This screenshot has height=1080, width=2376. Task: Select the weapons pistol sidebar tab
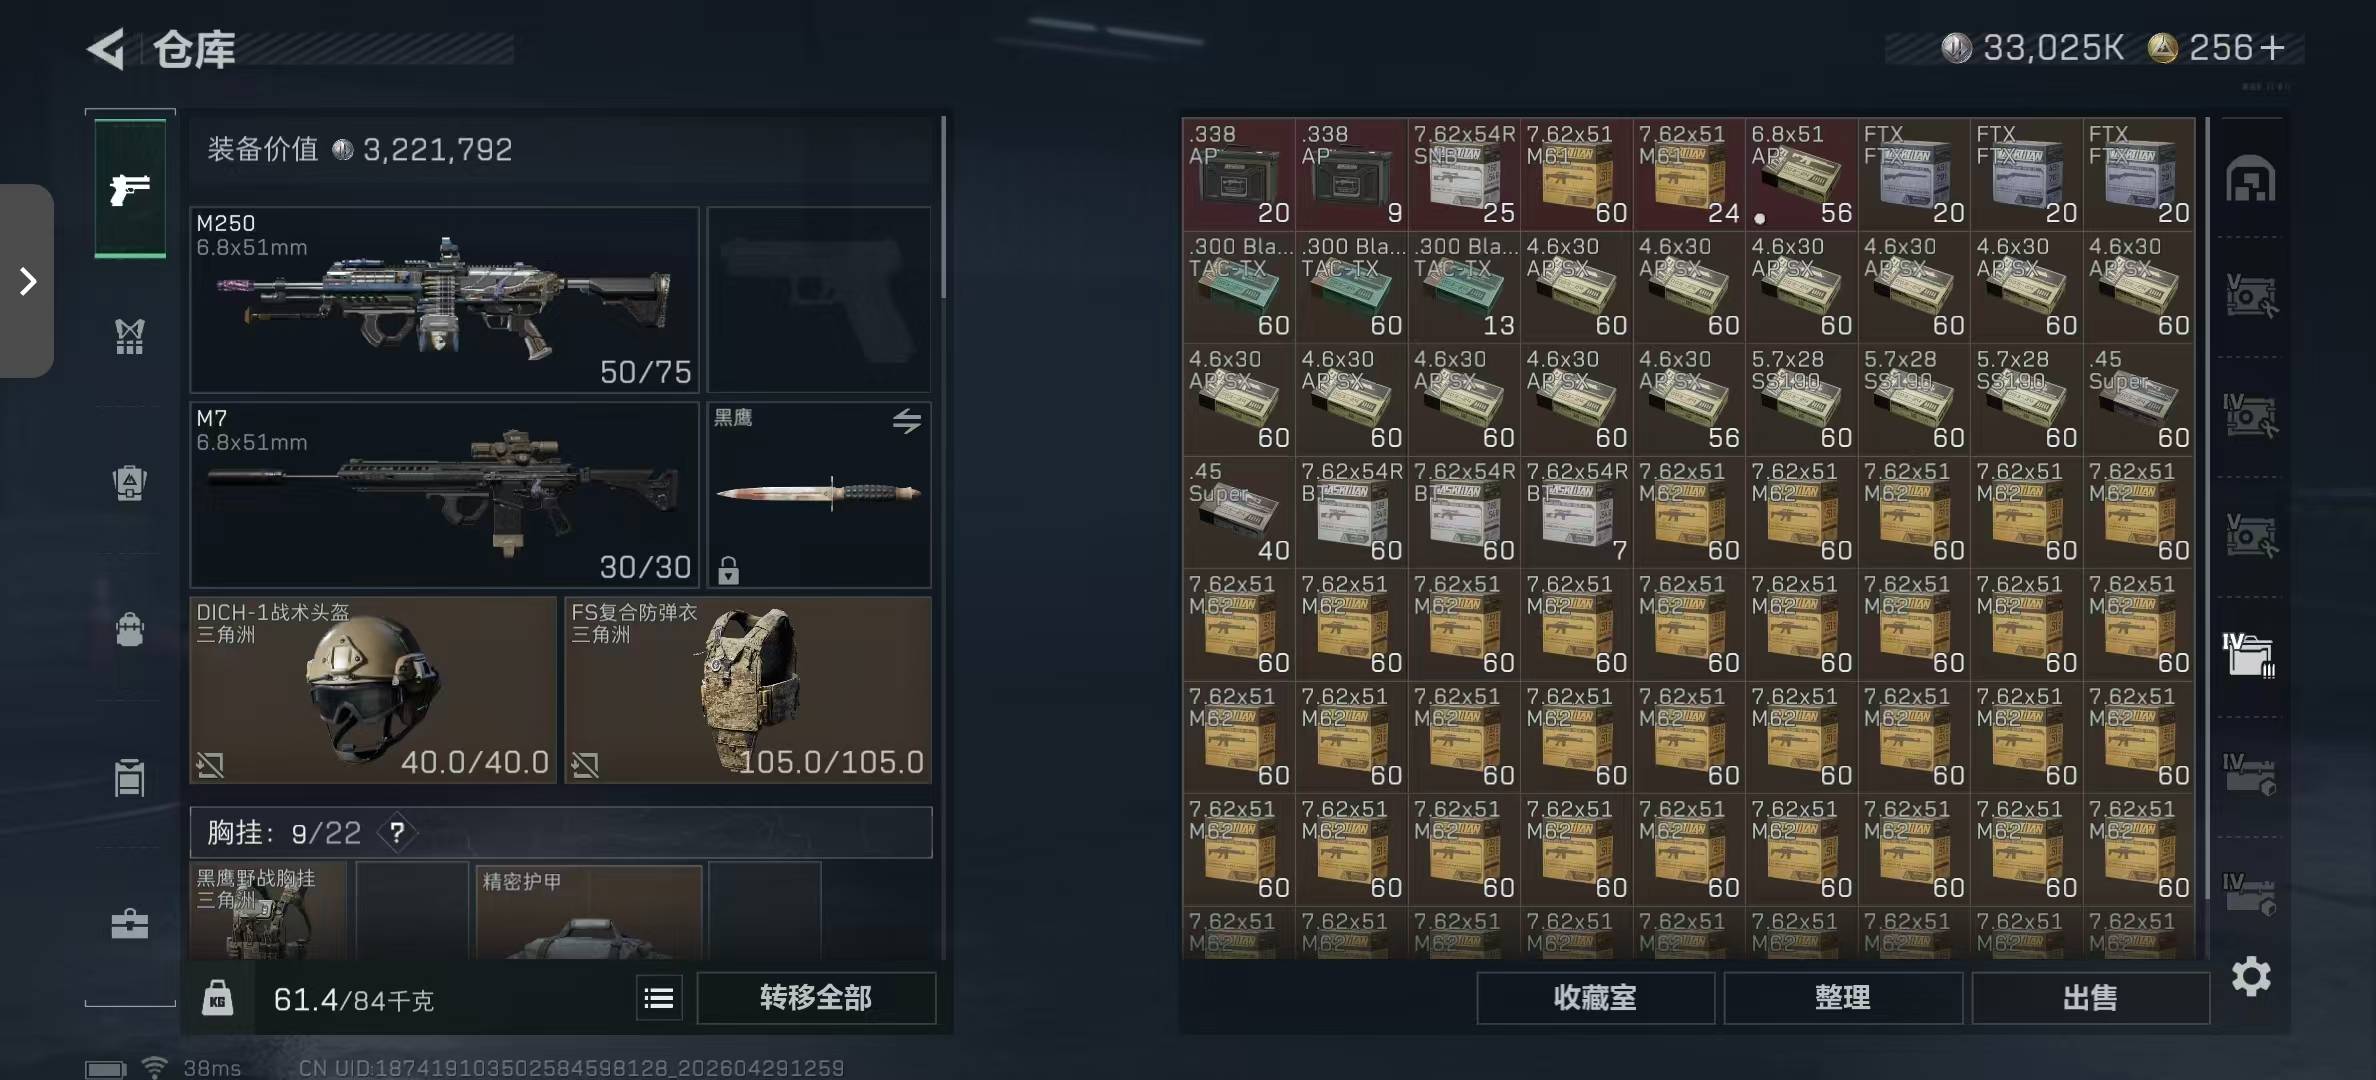pyautogui.click(x=130, y=189)
